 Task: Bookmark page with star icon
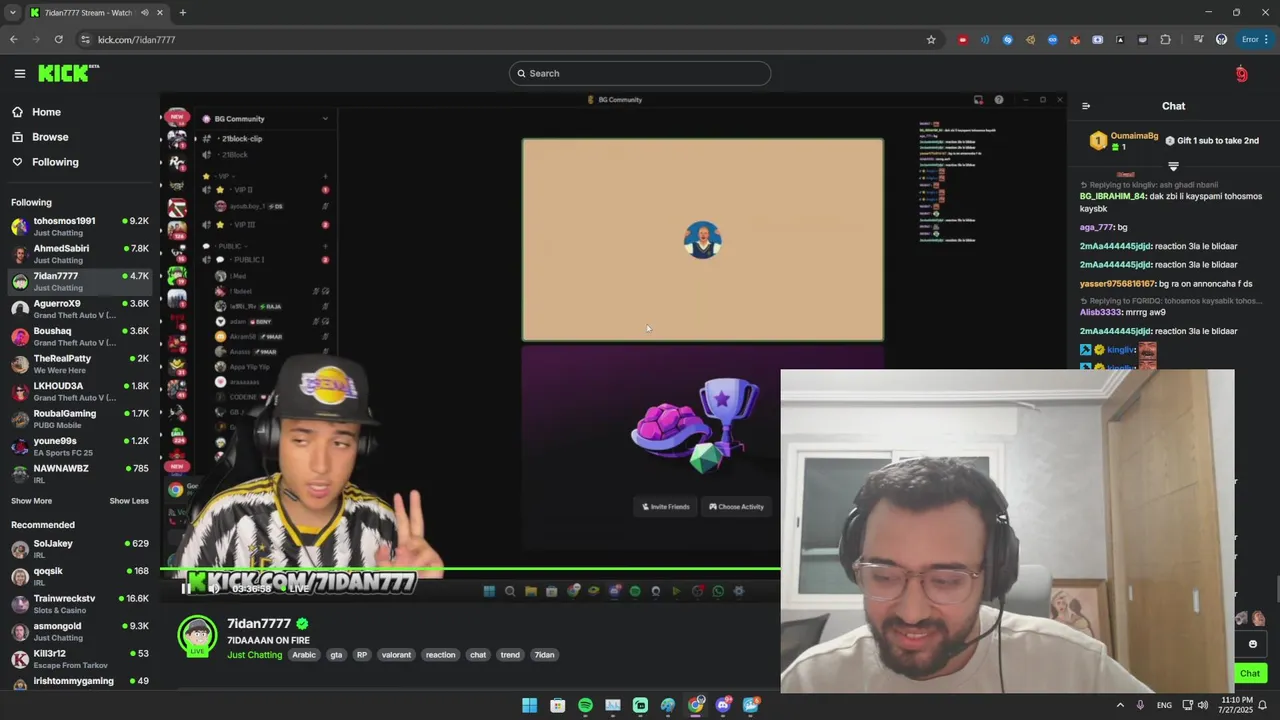(x=931, y=40)
